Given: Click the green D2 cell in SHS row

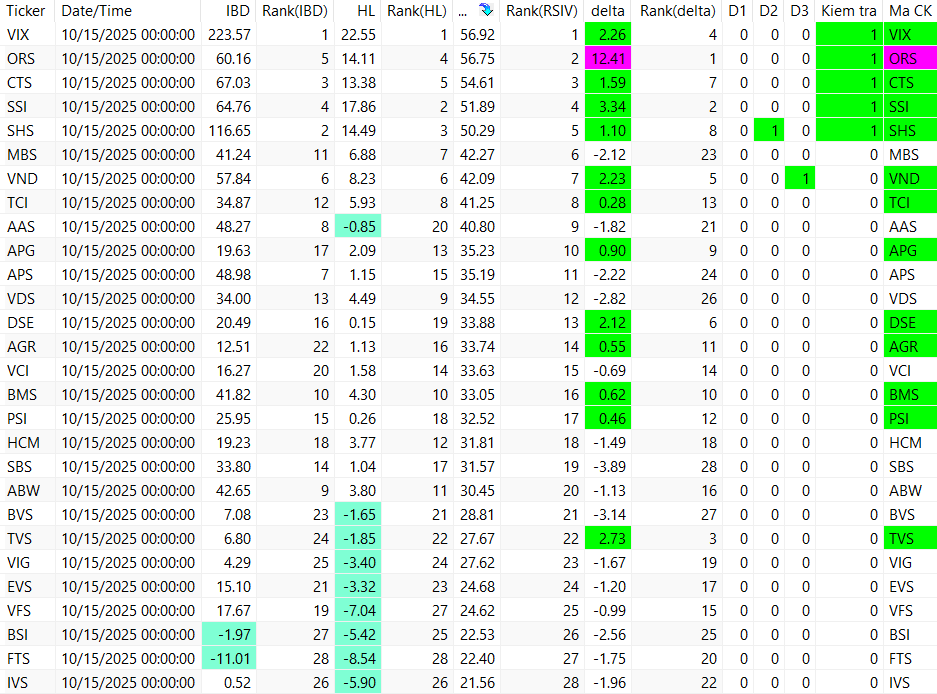Looking at the screenshot, I should tap(768, 130).
